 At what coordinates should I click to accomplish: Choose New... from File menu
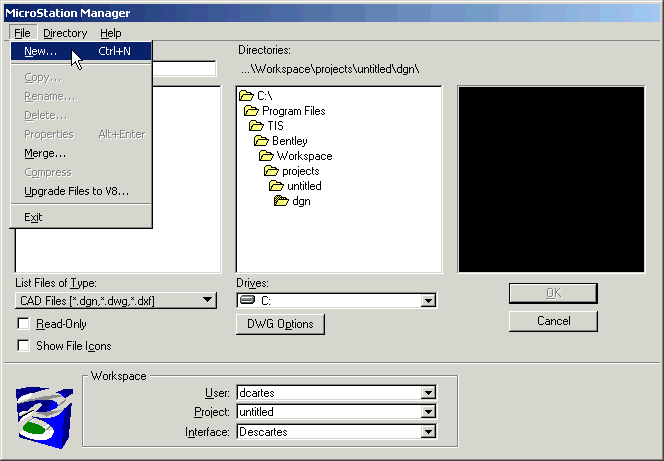pos(81,51)
